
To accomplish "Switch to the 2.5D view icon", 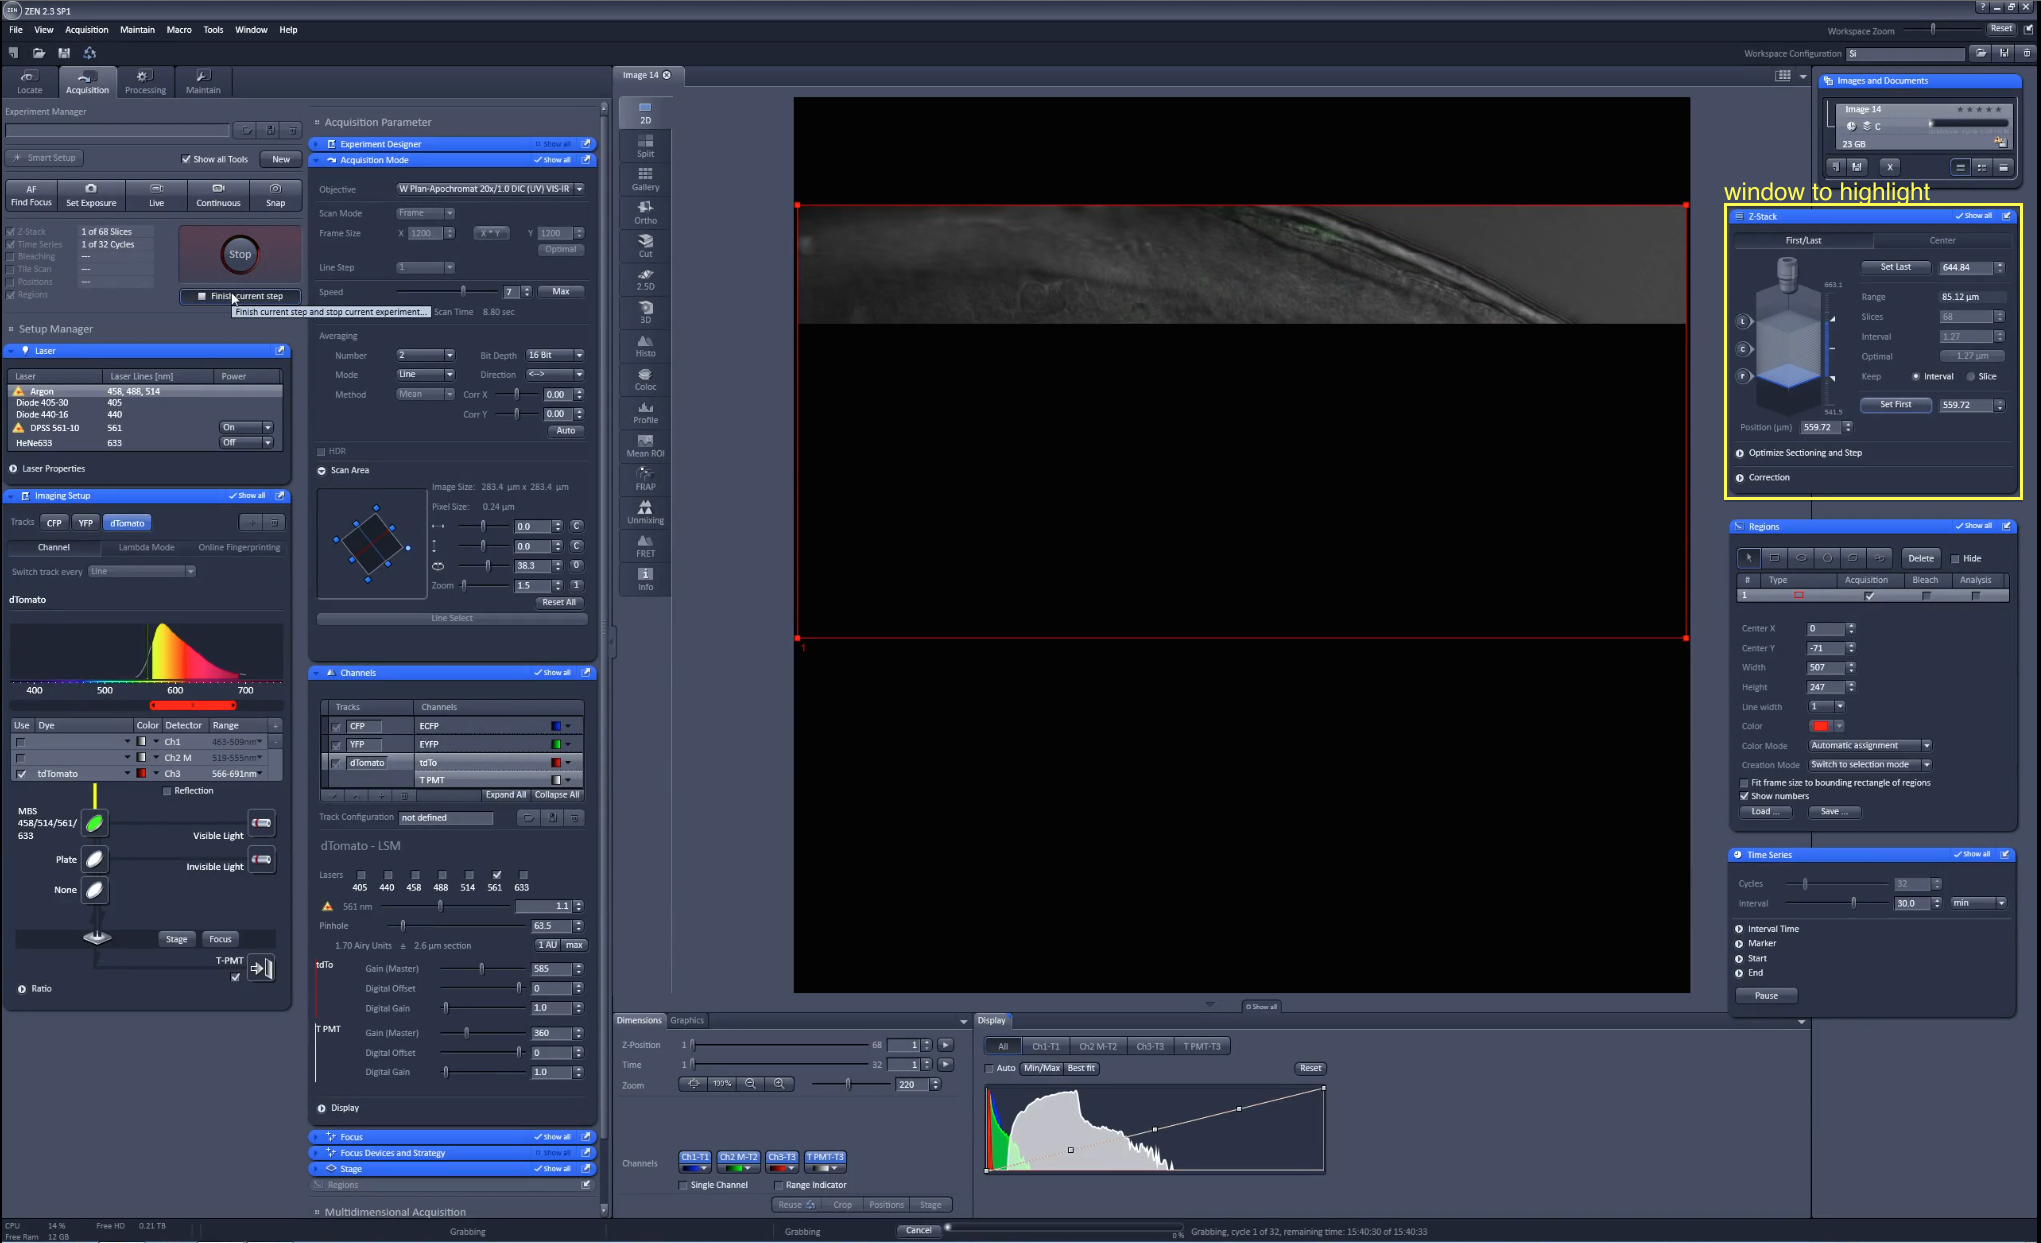I will [645, 279].
